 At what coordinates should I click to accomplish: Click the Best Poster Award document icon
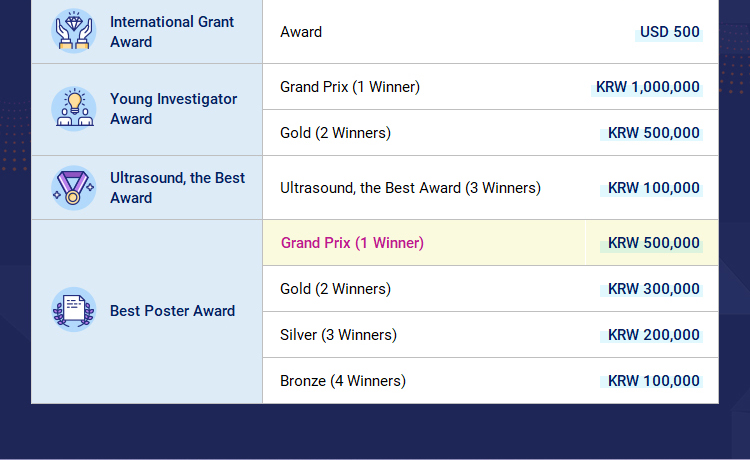click(74, 310)
